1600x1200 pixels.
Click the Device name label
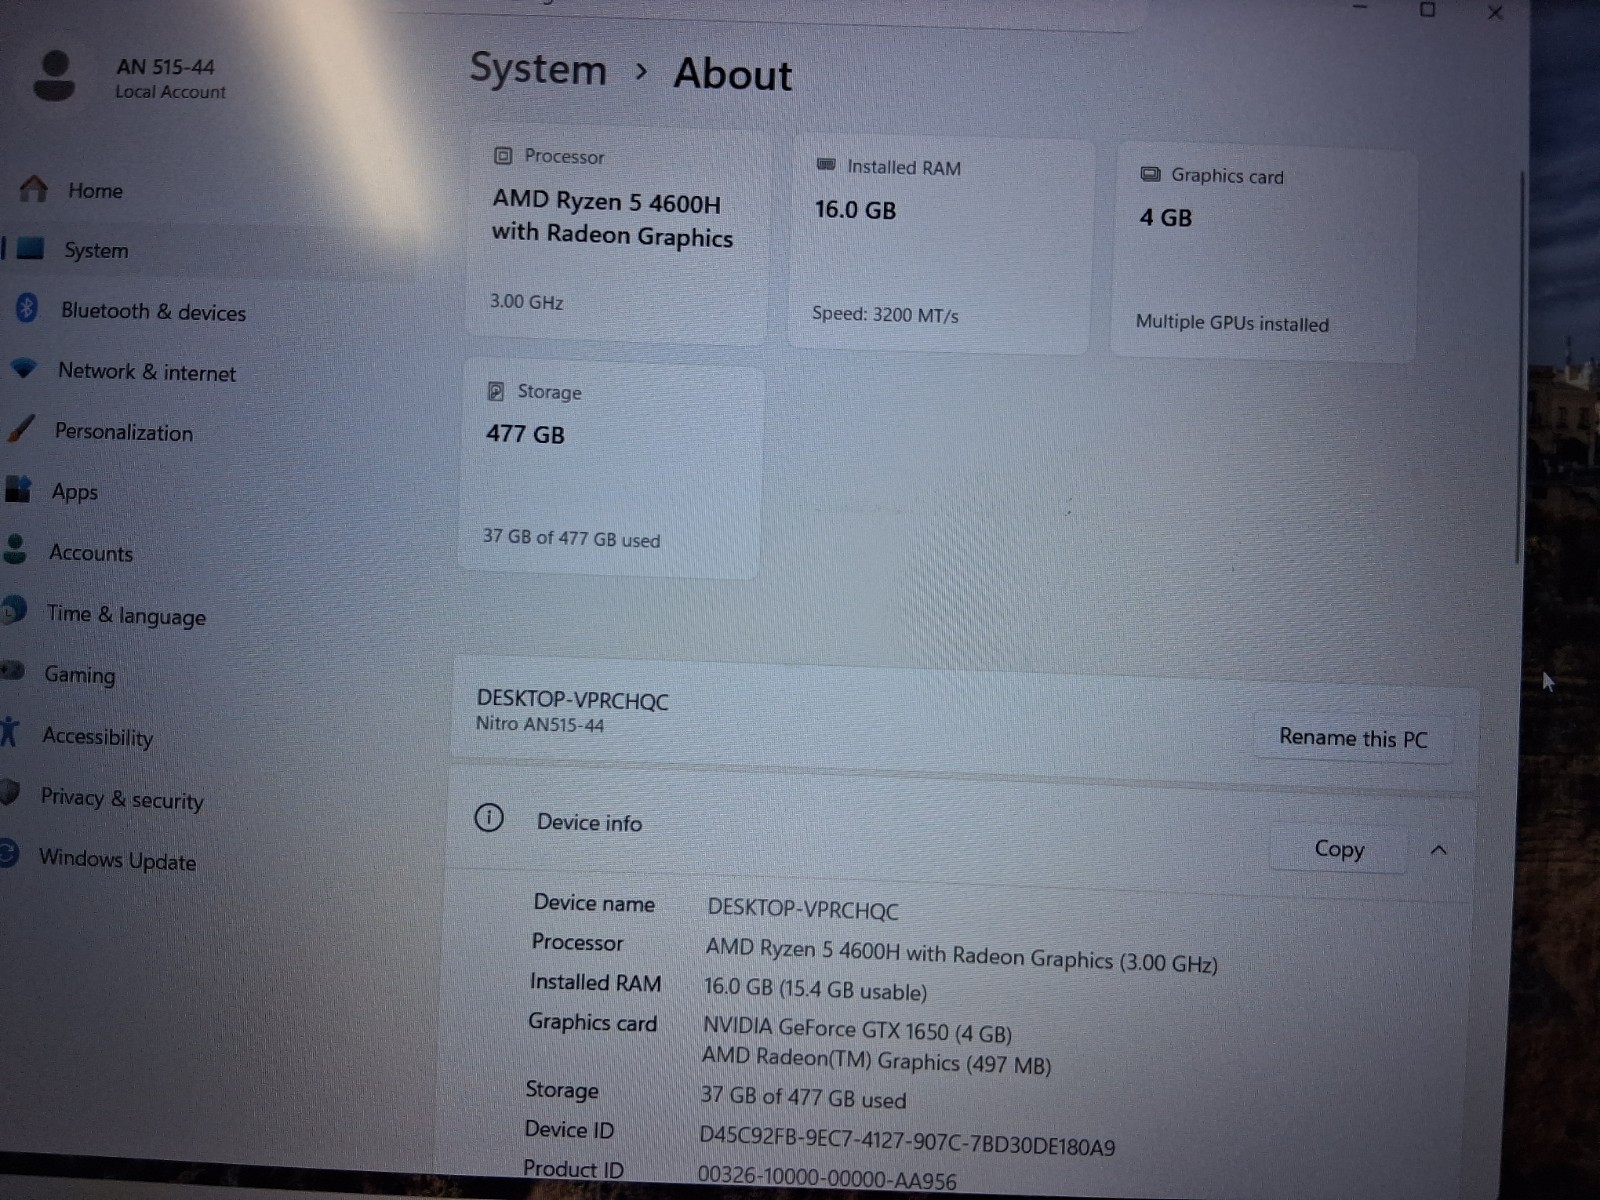594,903
